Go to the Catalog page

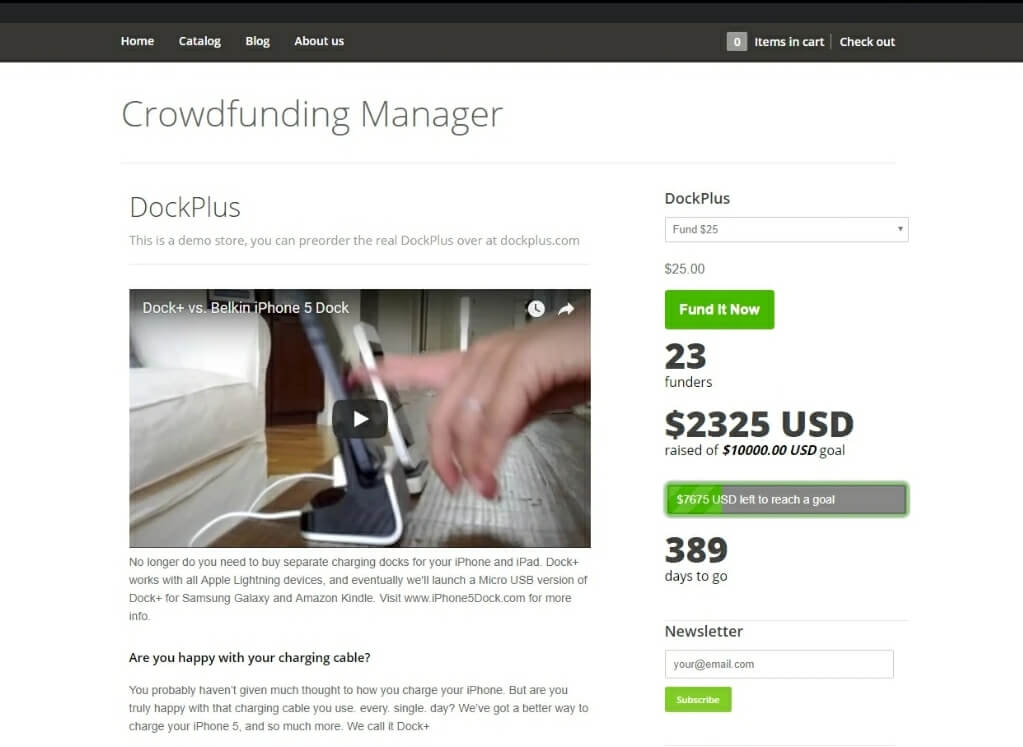200,41
